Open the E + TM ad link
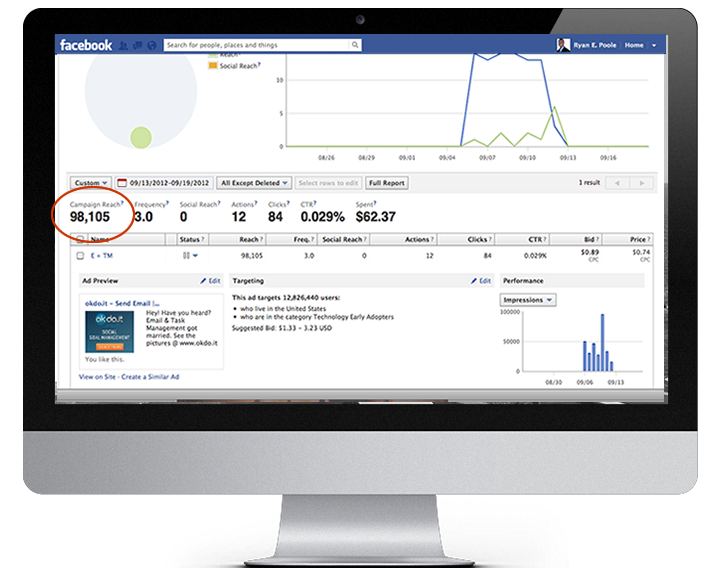The width and height of the screenshot is (710, 575). pos(102,256)
